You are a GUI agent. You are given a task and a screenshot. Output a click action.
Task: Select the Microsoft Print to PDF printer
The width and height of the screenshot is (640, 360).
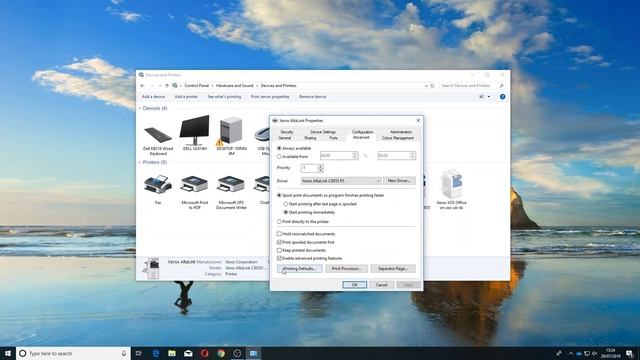[x=194, y=184]
